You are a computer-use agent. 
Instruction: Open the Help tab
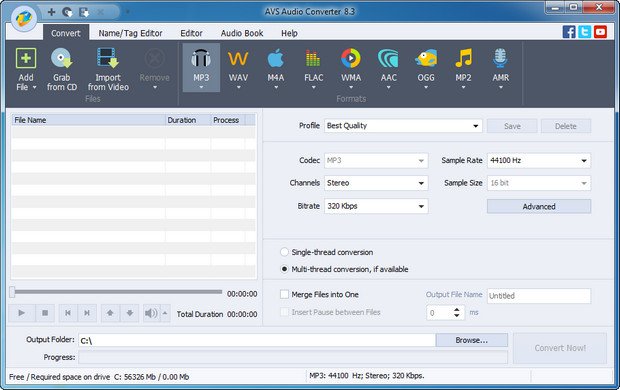point(289,33)
